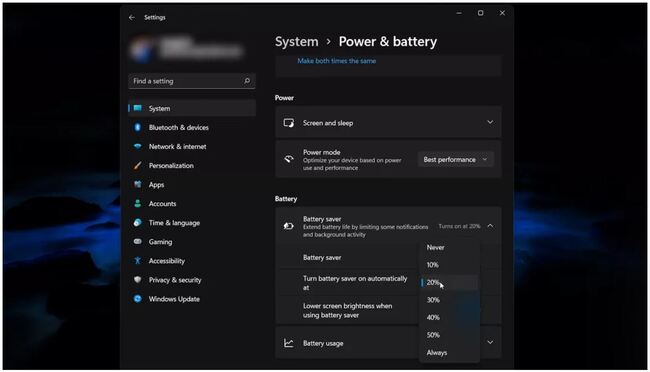The width and height of the screenshot is (650, 372).
Task: Collapse the Battery saver section chevron
Action: point(490,226)
